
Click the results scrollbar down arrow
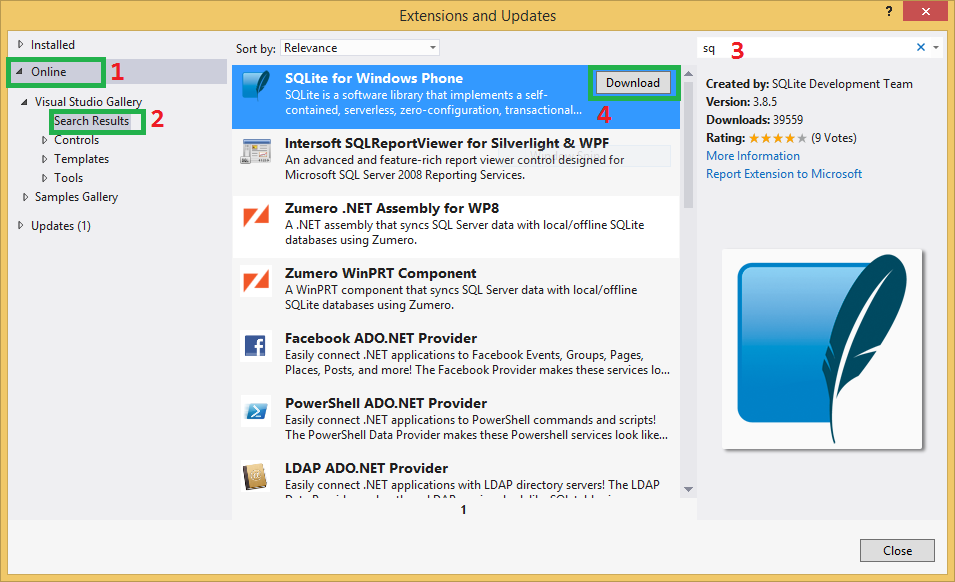coord(688,489)
